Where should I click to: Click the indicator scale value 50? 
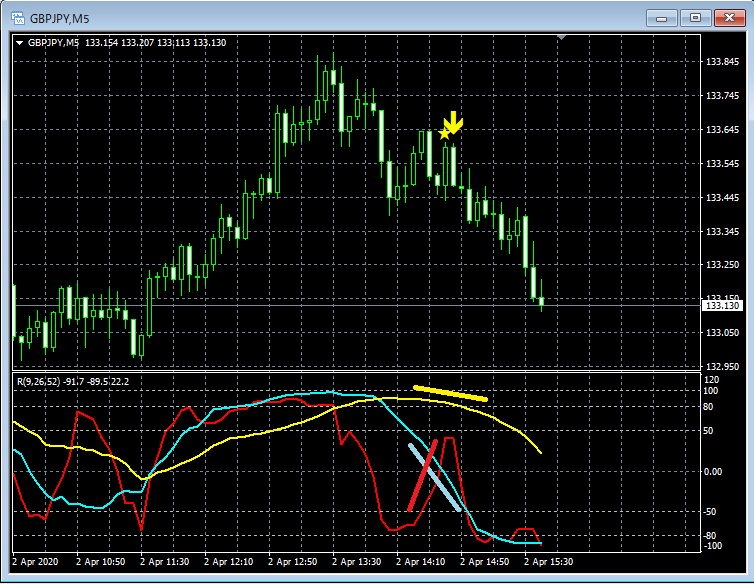(x=708, y=431)
